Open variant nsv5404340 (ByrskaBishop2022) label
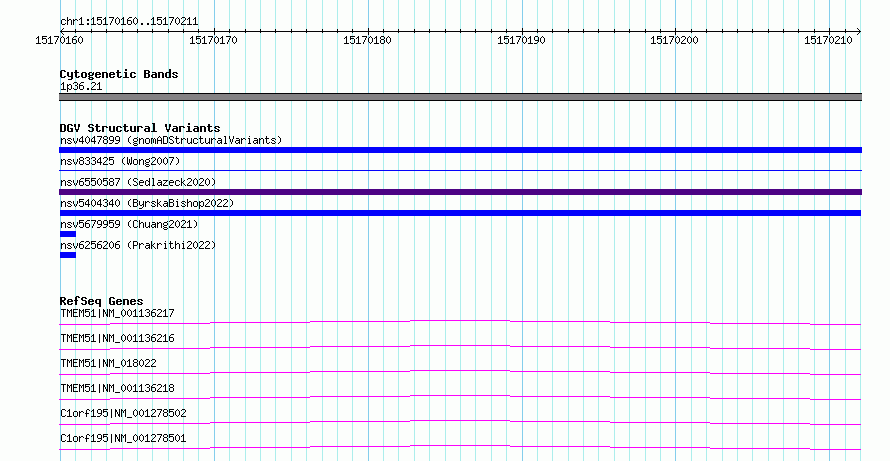890x461 pixels. [147, 203]
